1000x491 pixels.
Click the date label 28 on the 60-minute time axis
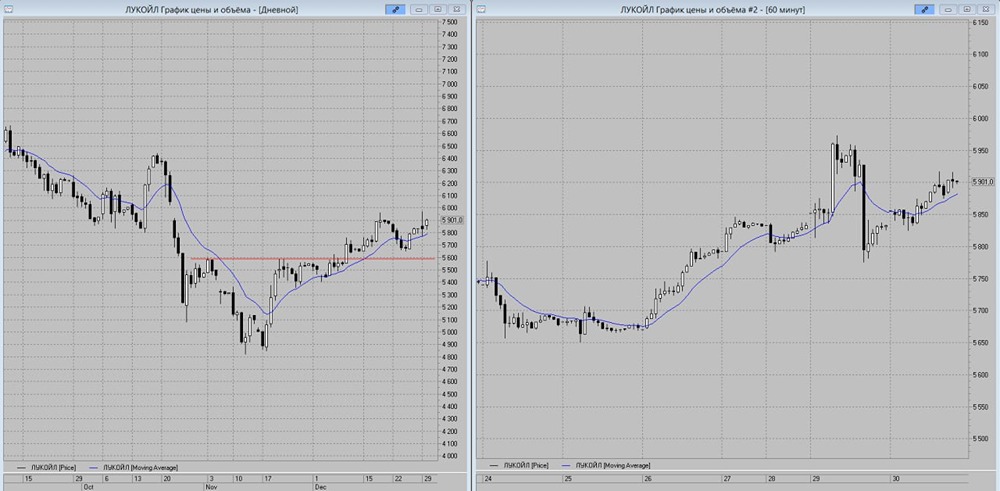pos(770,478)
